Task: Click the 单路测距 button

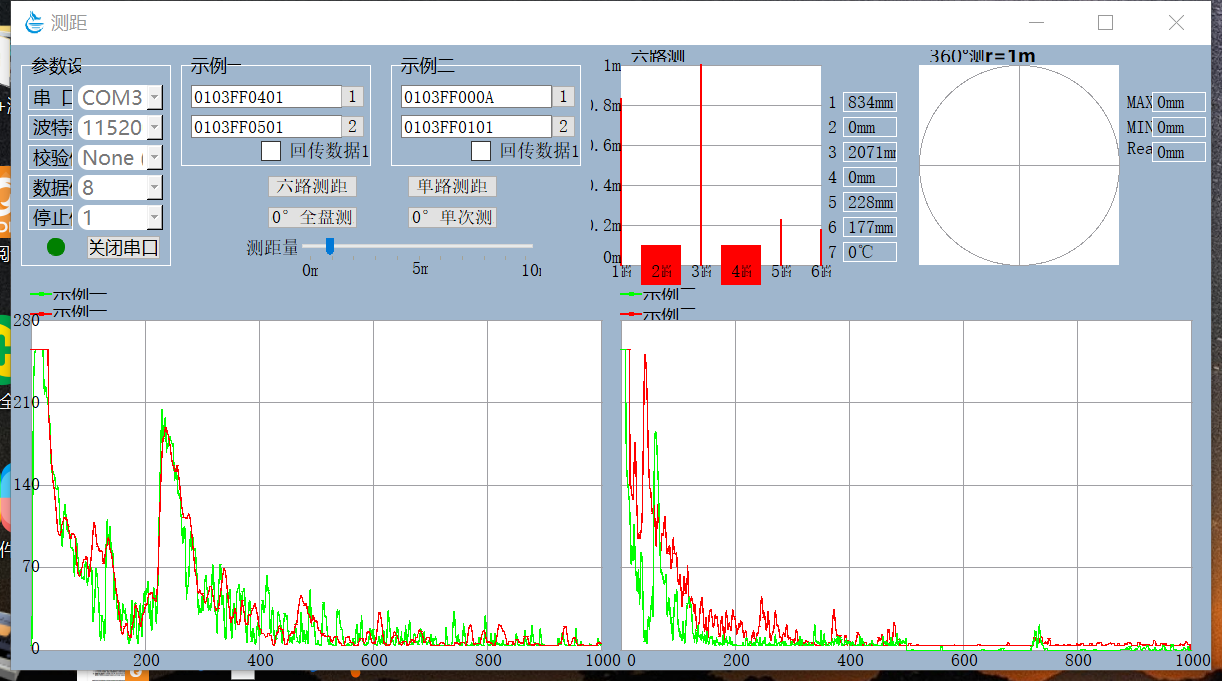Action: tap(452, 187)
